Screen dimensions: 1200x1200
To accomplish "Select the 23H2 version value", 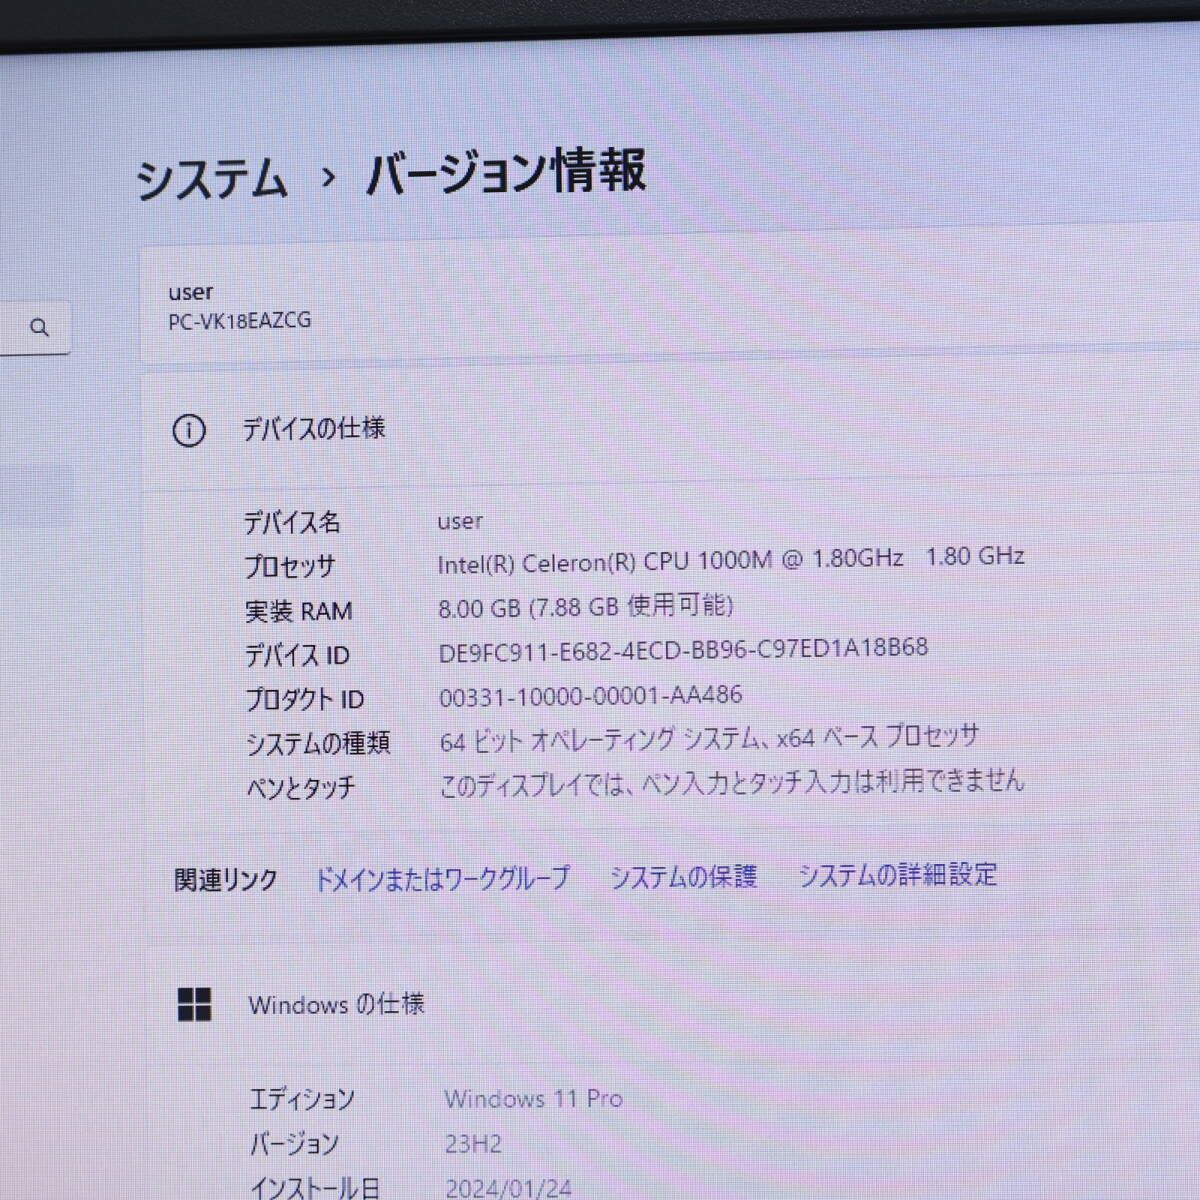I will (x=473, y=1143).
